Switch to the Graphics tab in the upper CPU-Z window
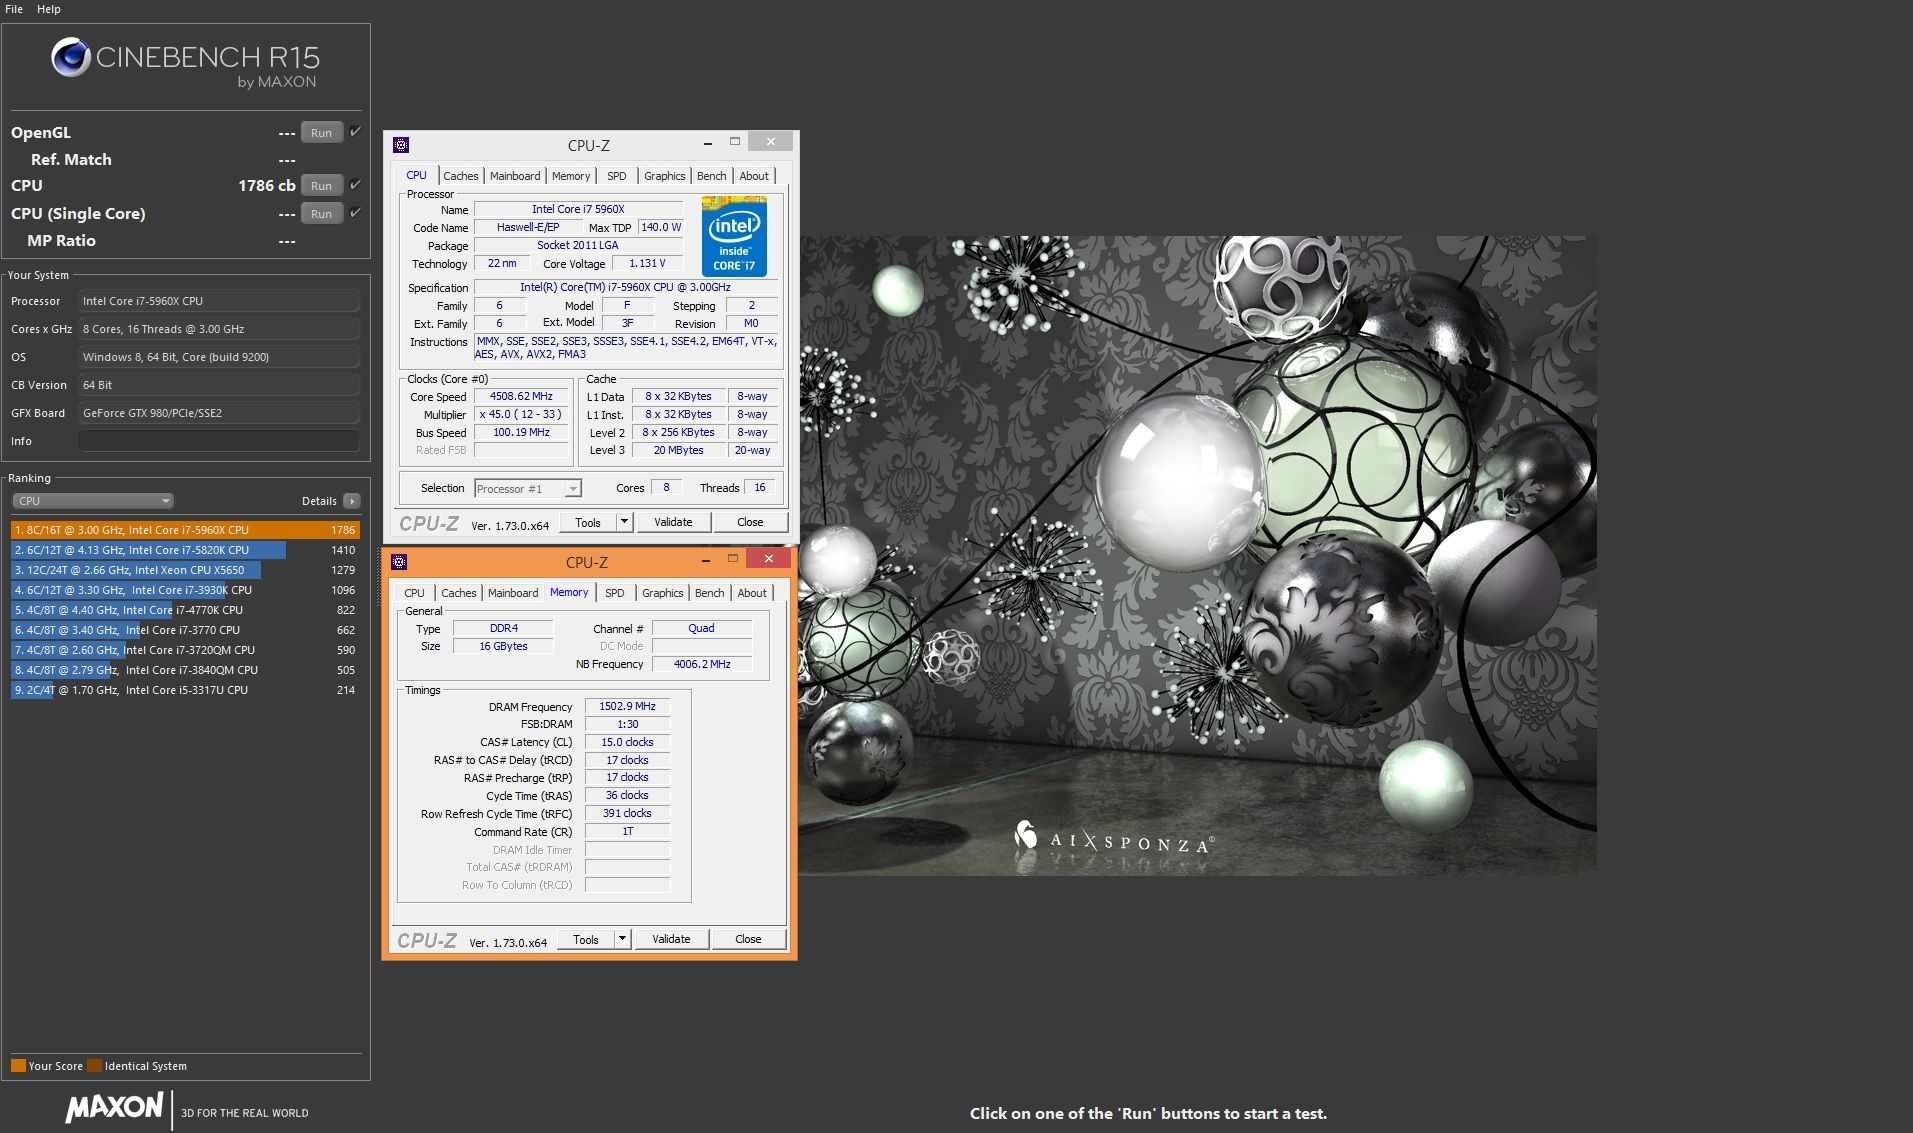This screenshot has height=1133, width=1913. click(x=665, y=176)
